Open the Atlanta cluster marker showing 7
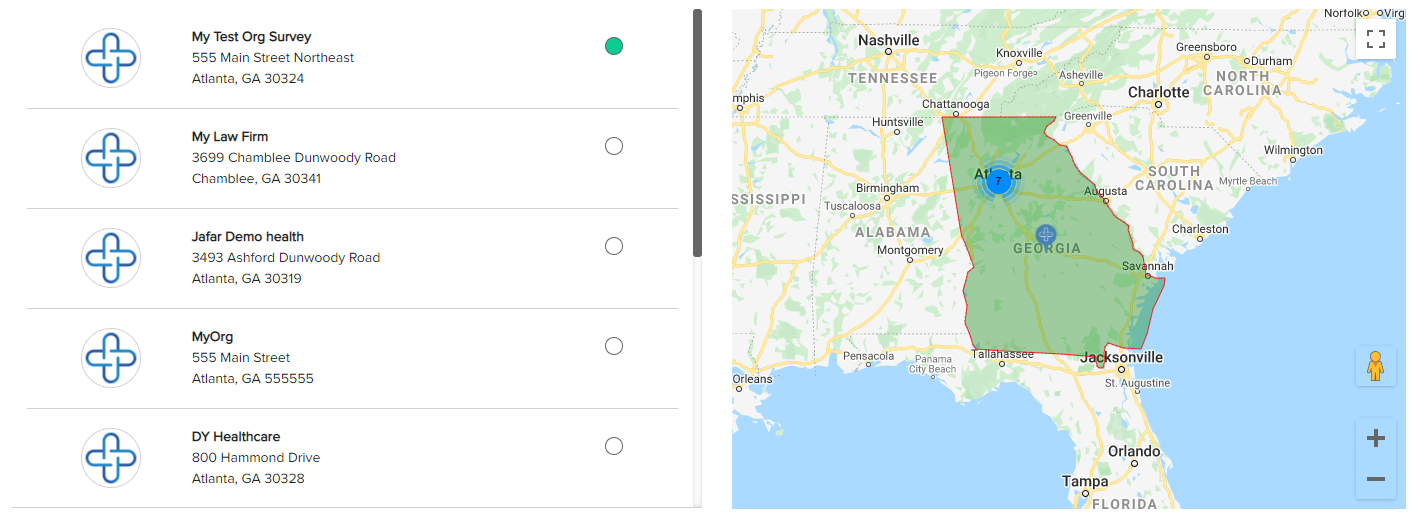 tap(998, 181)
